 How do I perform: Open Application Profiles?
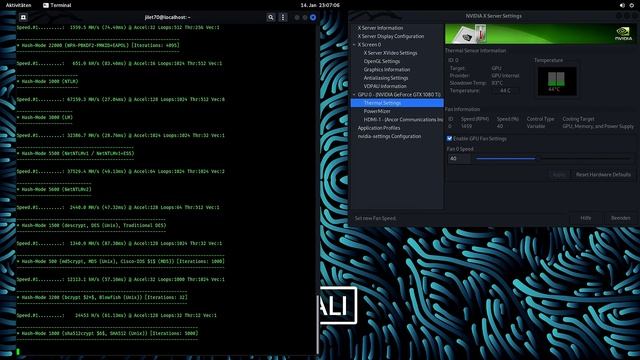point(379,128)
